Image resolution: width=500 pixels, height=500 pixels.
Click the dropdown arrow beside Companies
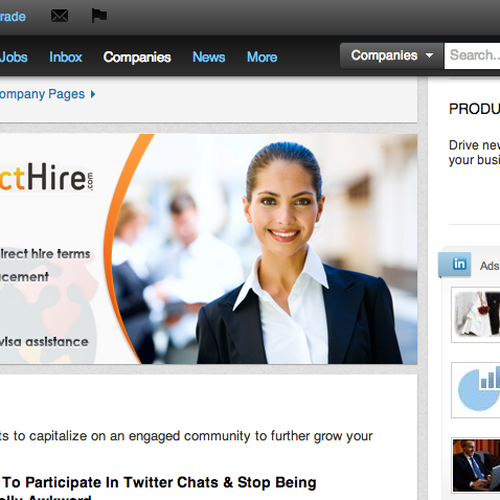tap(430, 56)
